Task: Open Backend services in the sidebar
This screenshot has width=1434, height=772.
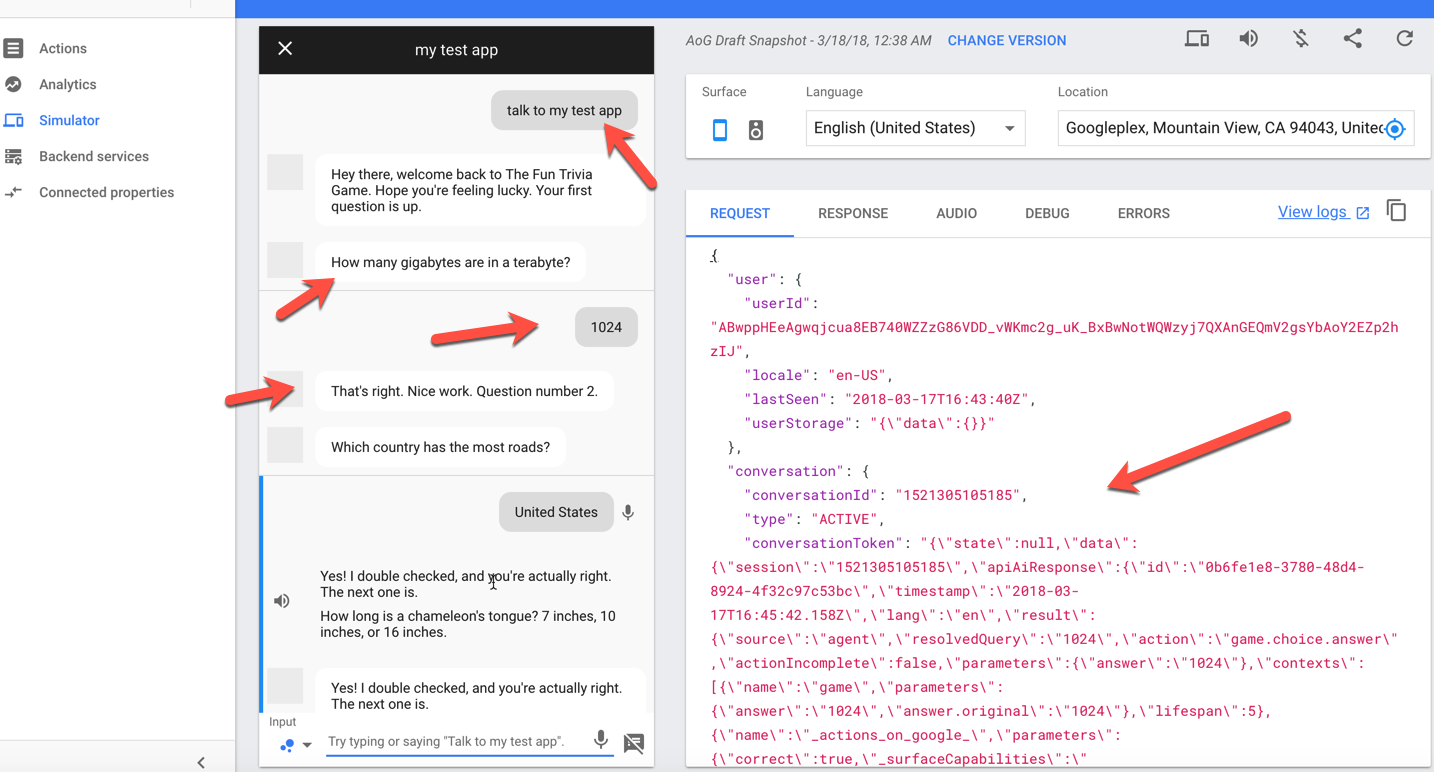Action: coord(93,156)
